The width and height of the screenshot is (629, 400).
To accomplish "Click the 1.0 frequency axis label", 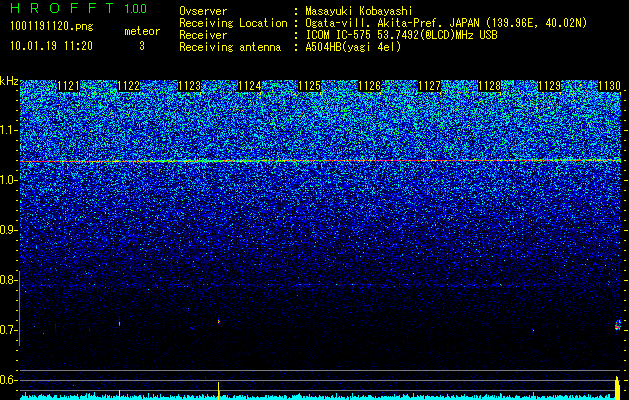I will 8,180.
